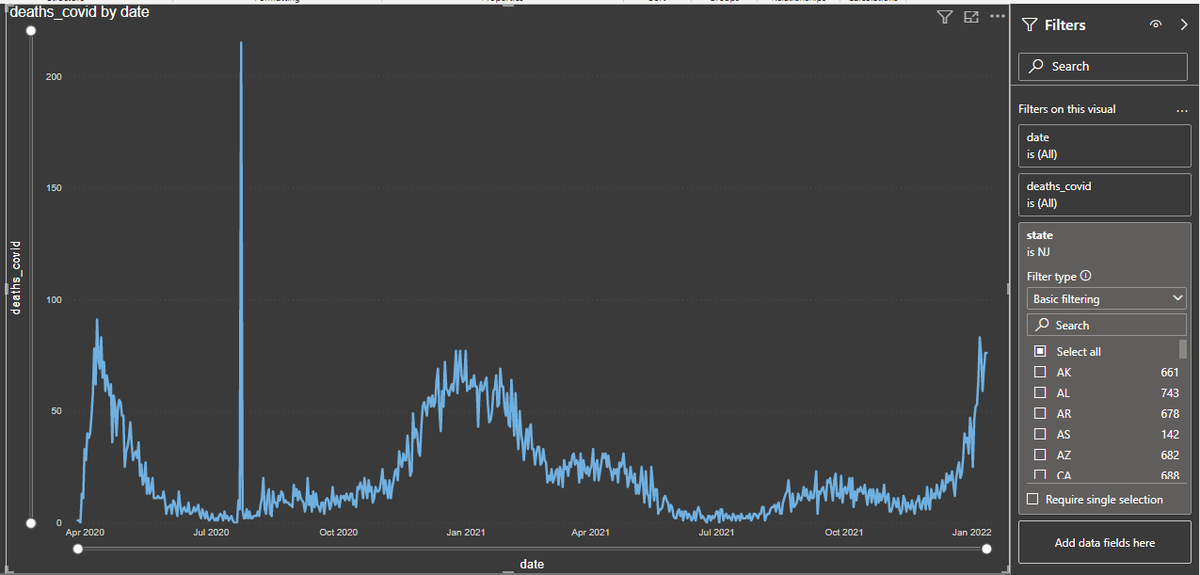The height and width of the screenshot is (575, 1200).
Task: Click Add data fields here well
Action: (x=1105, y=542)
